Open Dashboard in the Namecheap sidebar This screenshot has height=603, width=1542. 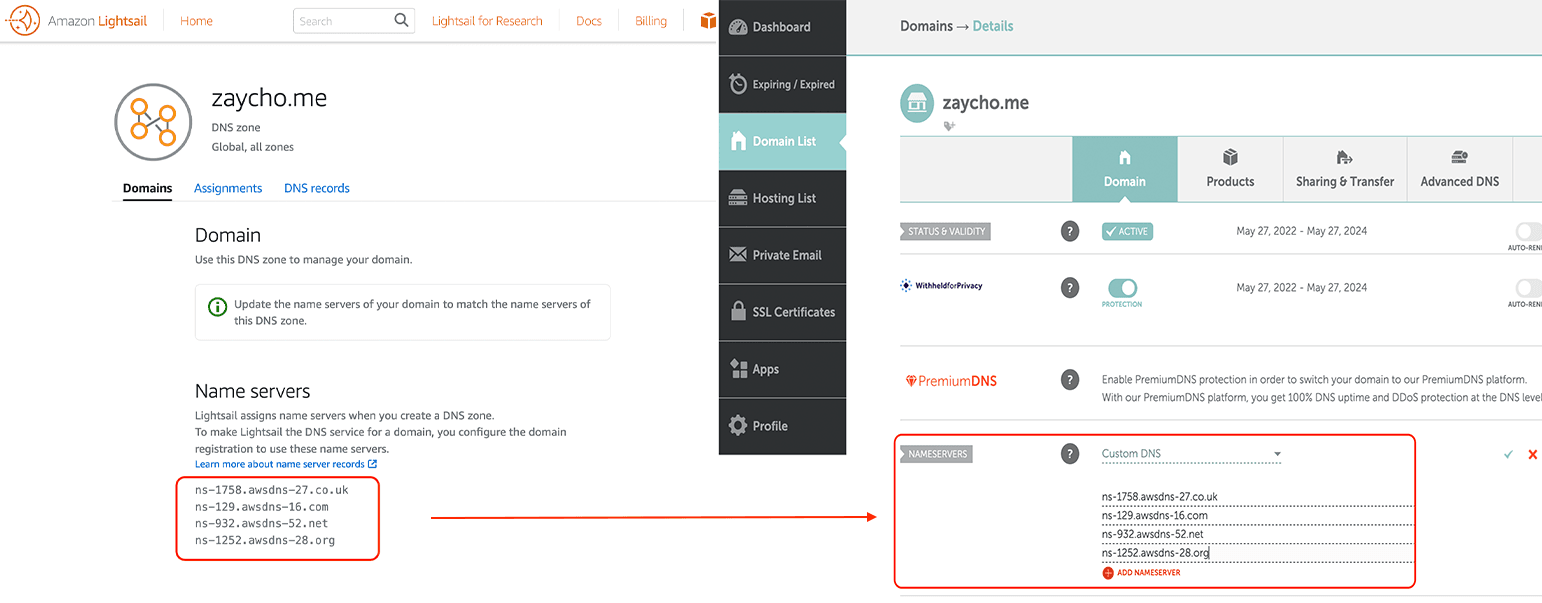[782, 27]
